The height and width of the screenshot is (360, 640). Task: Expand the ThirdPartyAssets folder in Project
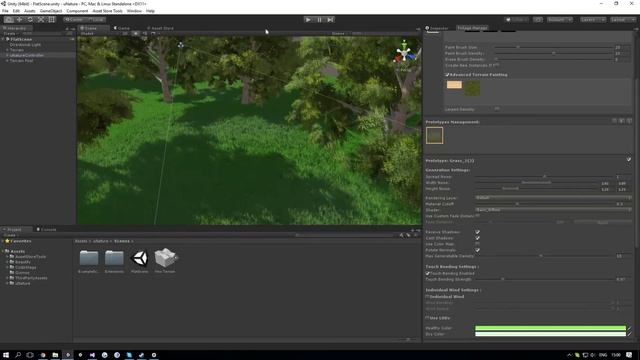pos(7,278)
